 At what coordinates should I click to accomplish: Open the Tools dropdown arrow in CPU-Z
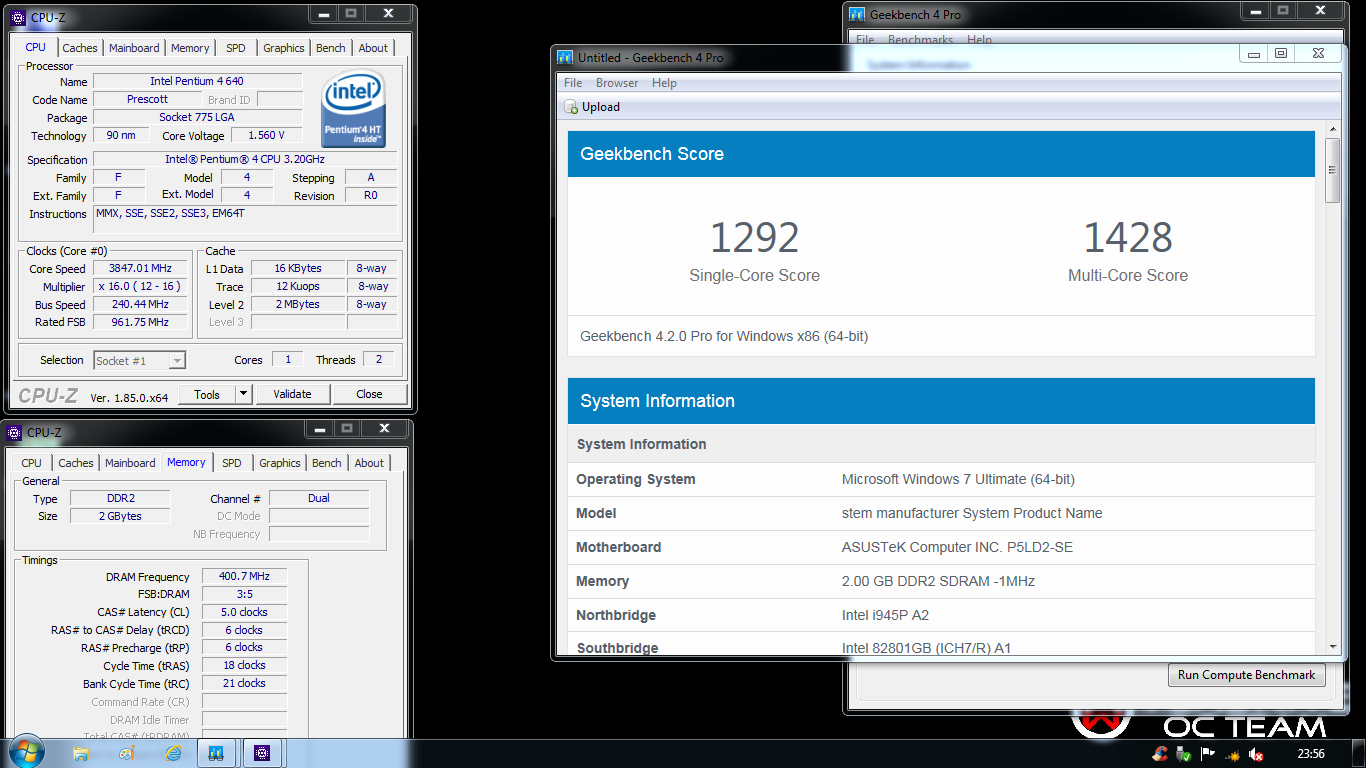[x=243, y=394]
